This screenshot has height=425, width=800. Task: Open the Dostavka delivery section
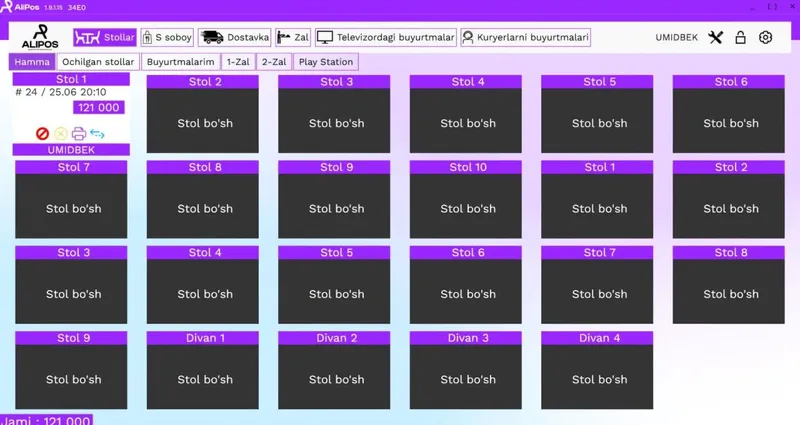[234, 37]
